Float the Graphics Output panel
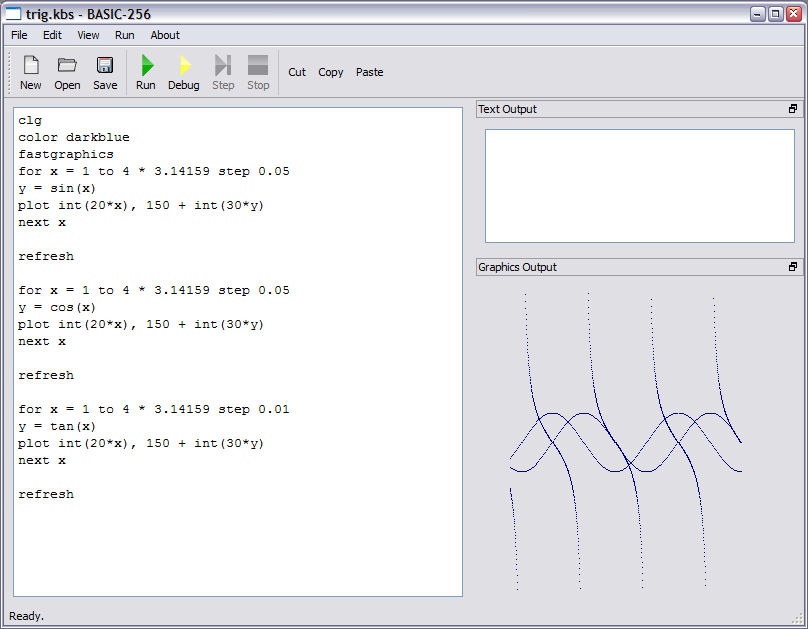Viewport: 808px width, 629px height. (793, 267)
